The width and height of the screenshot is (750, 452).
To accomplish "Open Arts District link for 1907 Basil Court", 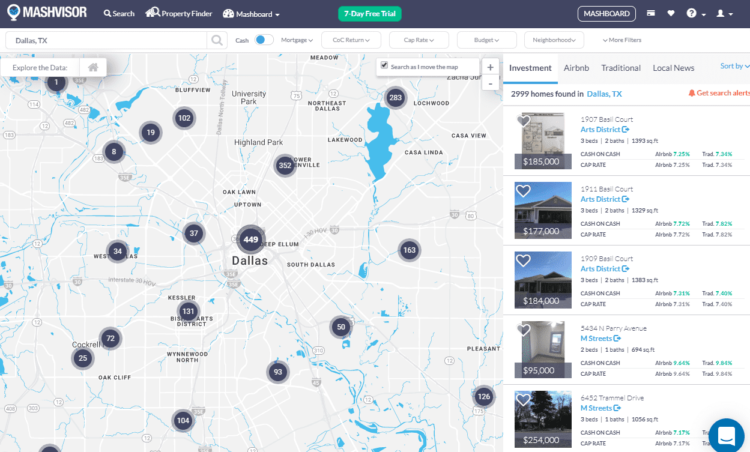I will [x=605, y=130].
